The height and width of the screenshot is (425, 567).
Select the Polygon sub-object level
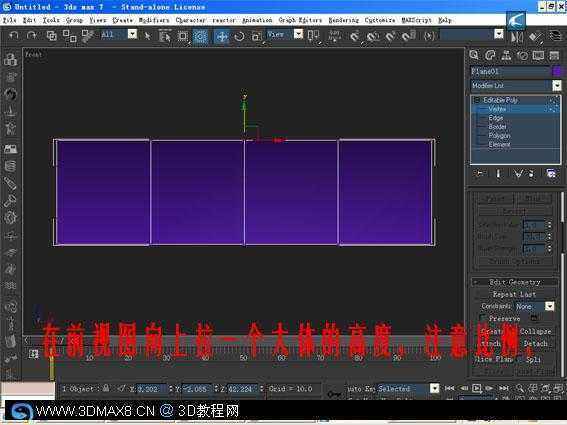[499, 136]
